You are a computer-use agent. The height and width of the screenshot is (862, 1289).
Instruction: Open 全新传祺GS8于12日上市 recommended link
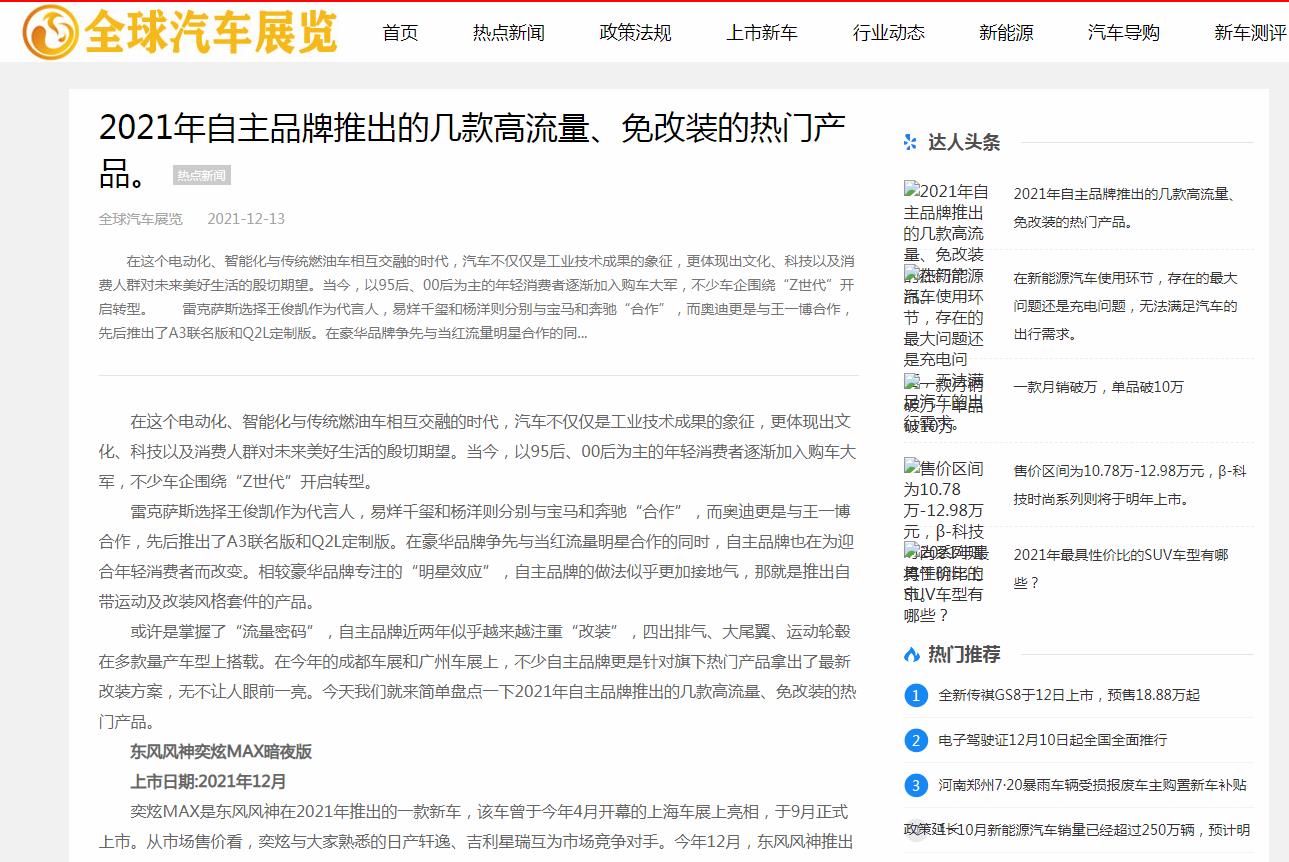(1069, 695)
